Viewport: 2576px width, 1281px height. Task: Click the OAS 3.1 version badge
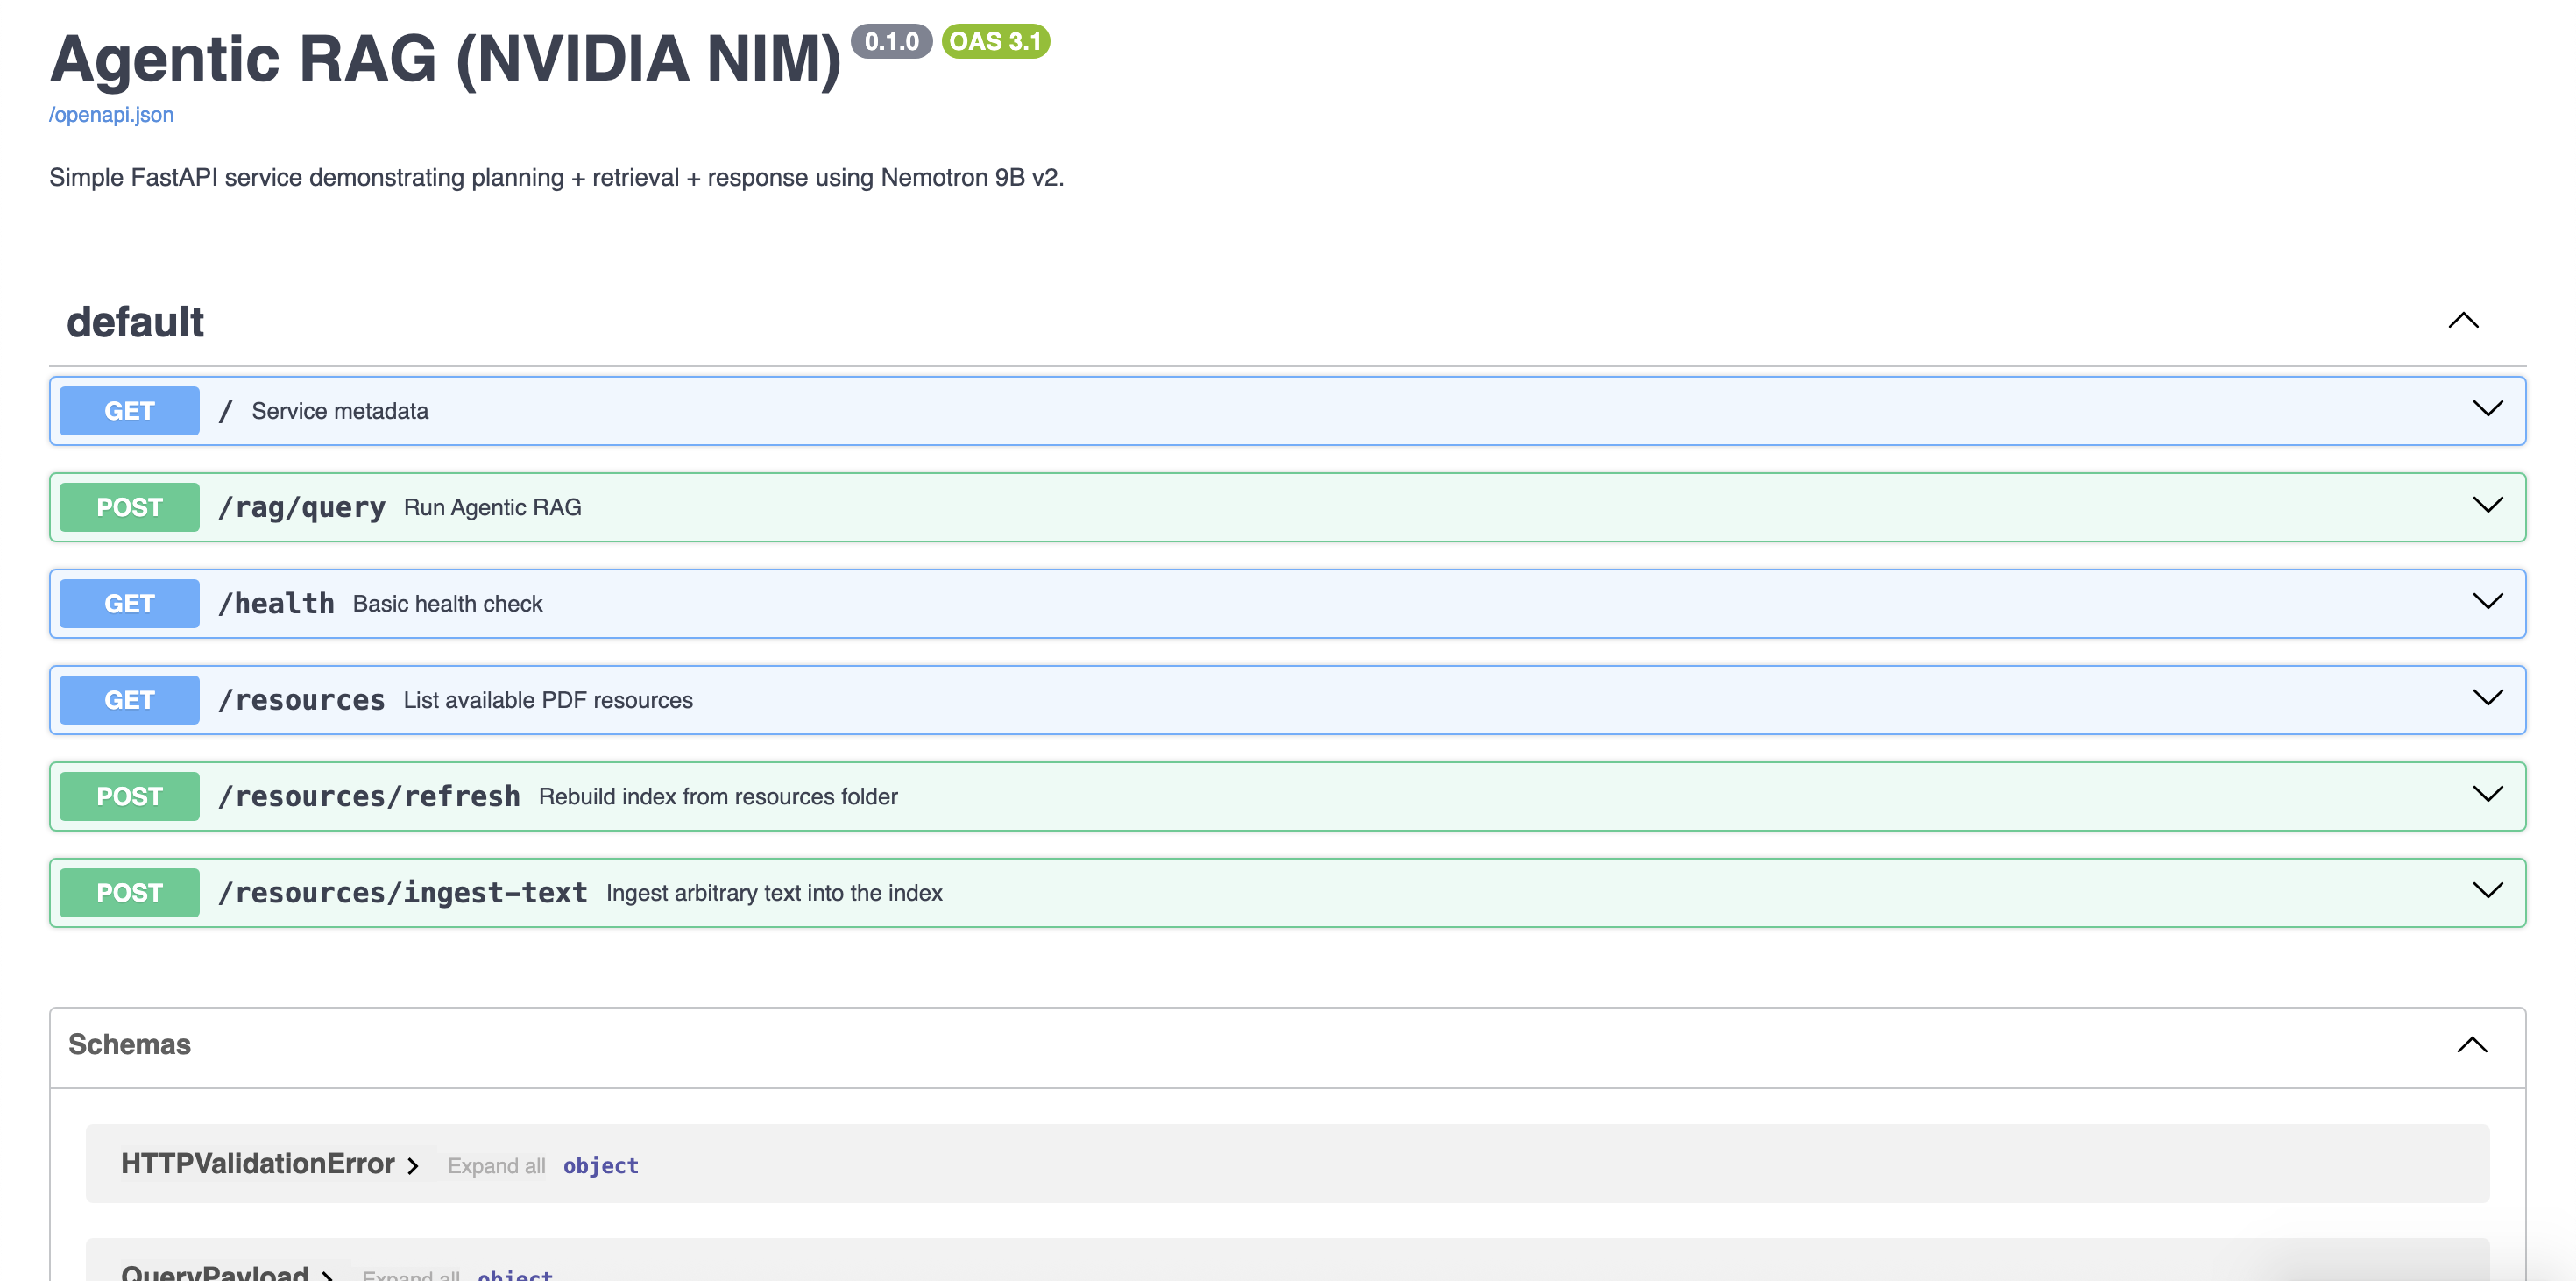(995, 41)
